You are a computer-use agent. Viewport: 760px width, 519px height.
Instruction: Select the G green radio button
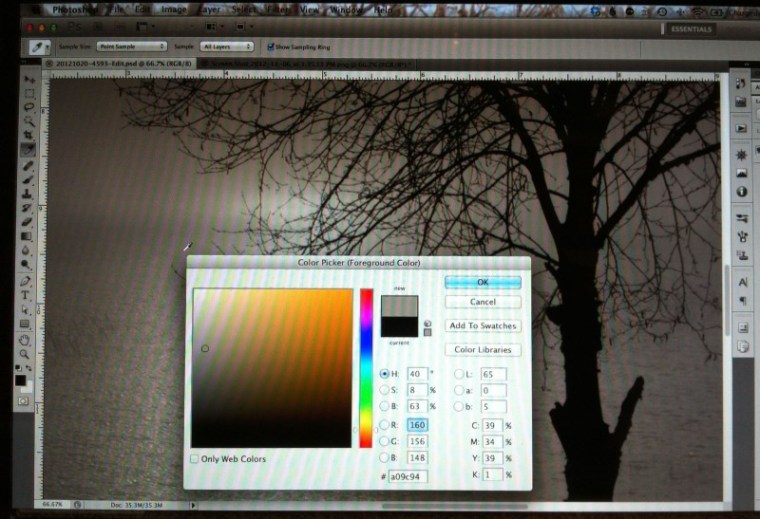[x=384, y=441]
